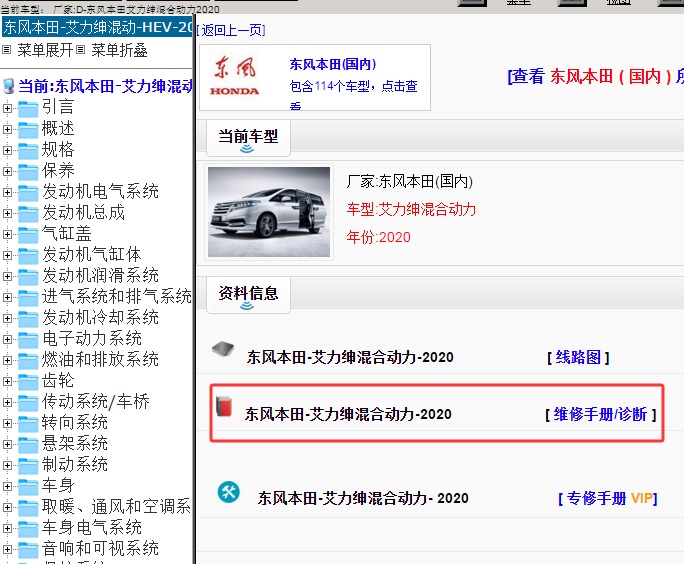Select the 引言 tree item

coord(58,107)
